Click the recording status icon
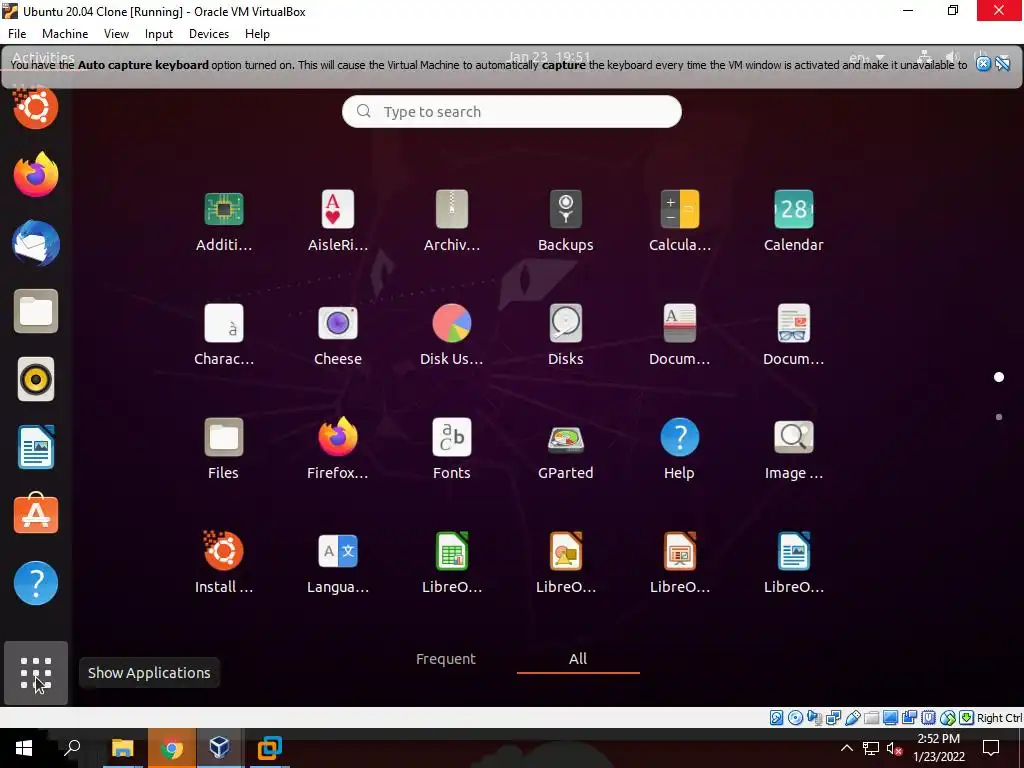 (x=909, y=718)
